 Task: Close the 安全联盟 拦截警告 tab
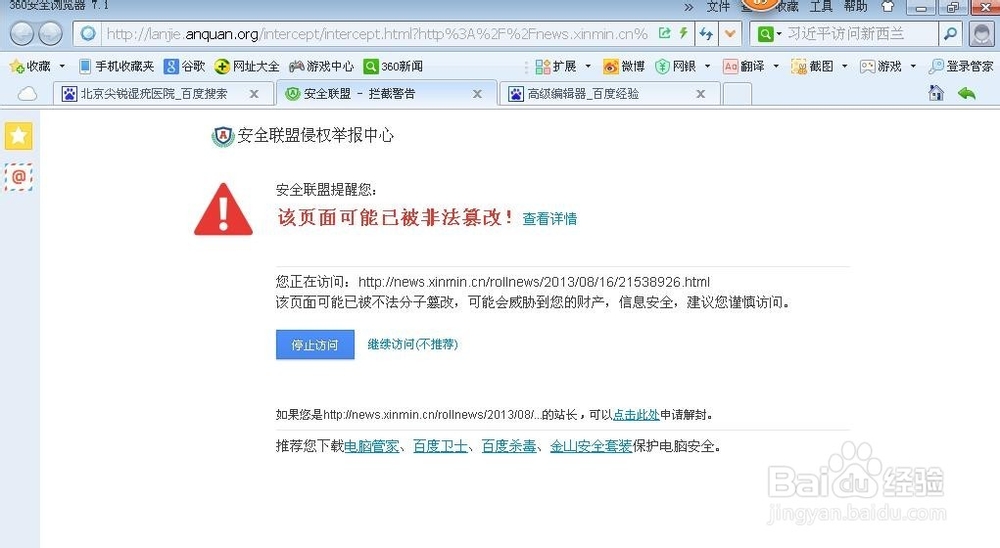coord(477,94)
